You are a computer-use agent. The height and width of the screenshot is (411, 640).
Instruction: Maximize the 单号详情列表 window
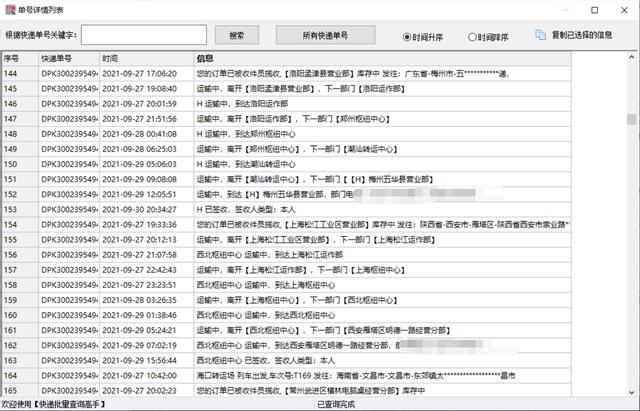point(595,10)
